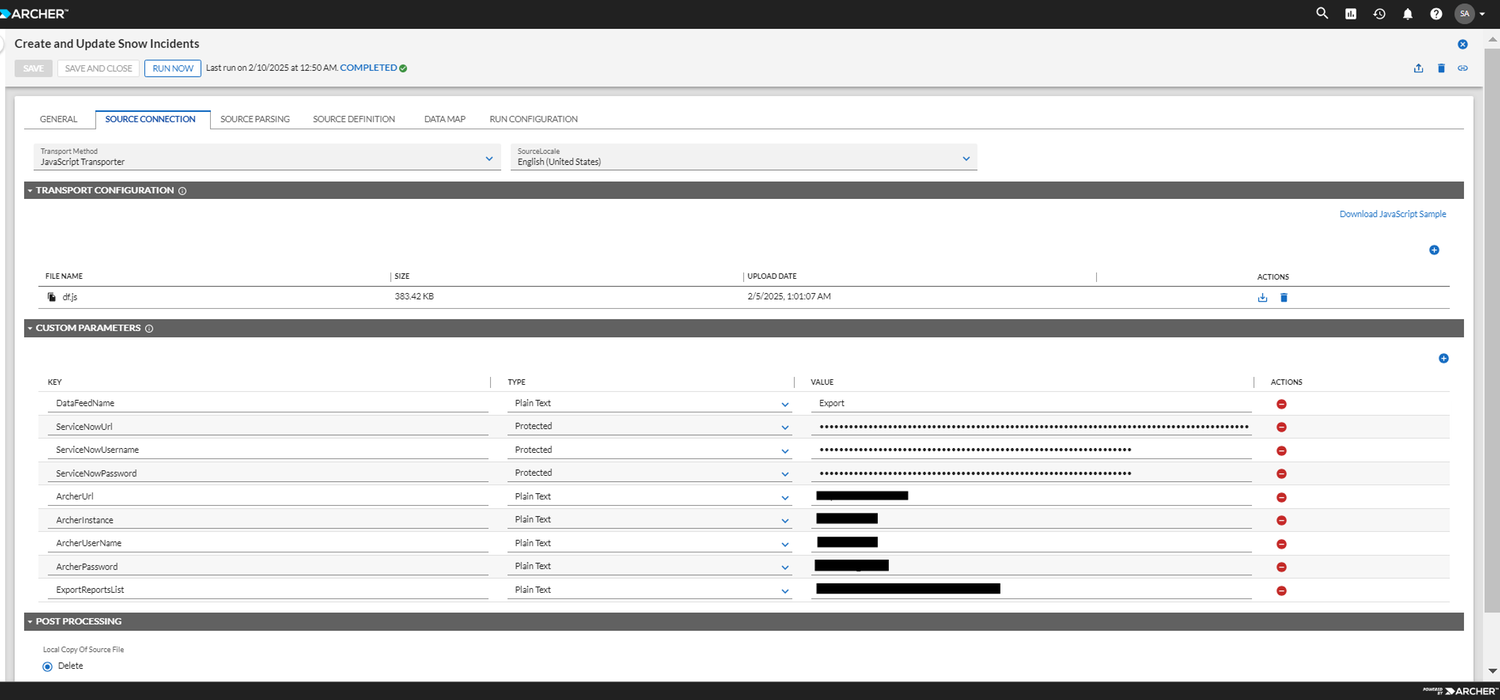Add a new JavaScript file with plus icon

pos(1434,250)
